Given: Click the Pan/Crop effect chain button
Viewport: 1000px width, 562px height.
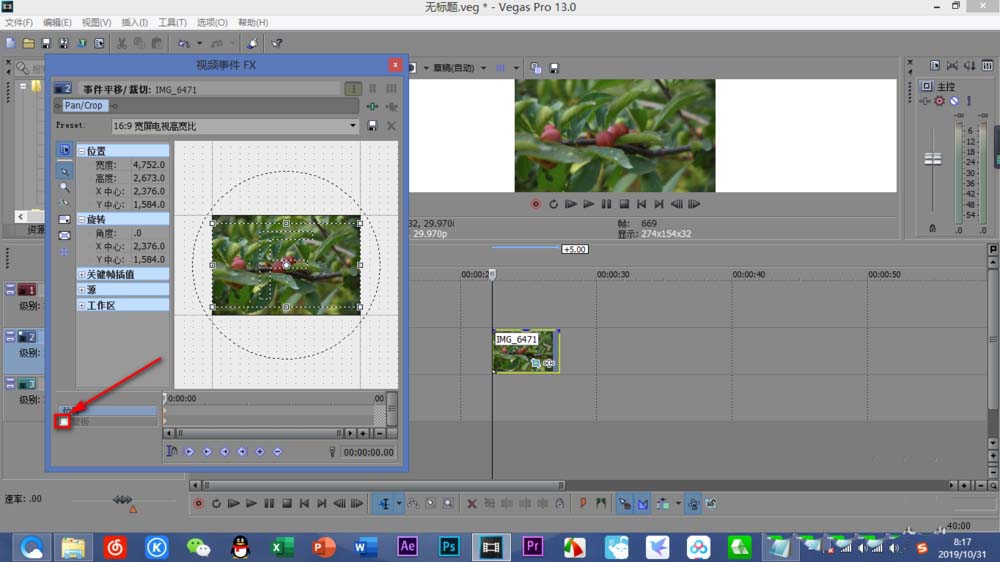Looking at the screenshot, I should coord(84,105).
